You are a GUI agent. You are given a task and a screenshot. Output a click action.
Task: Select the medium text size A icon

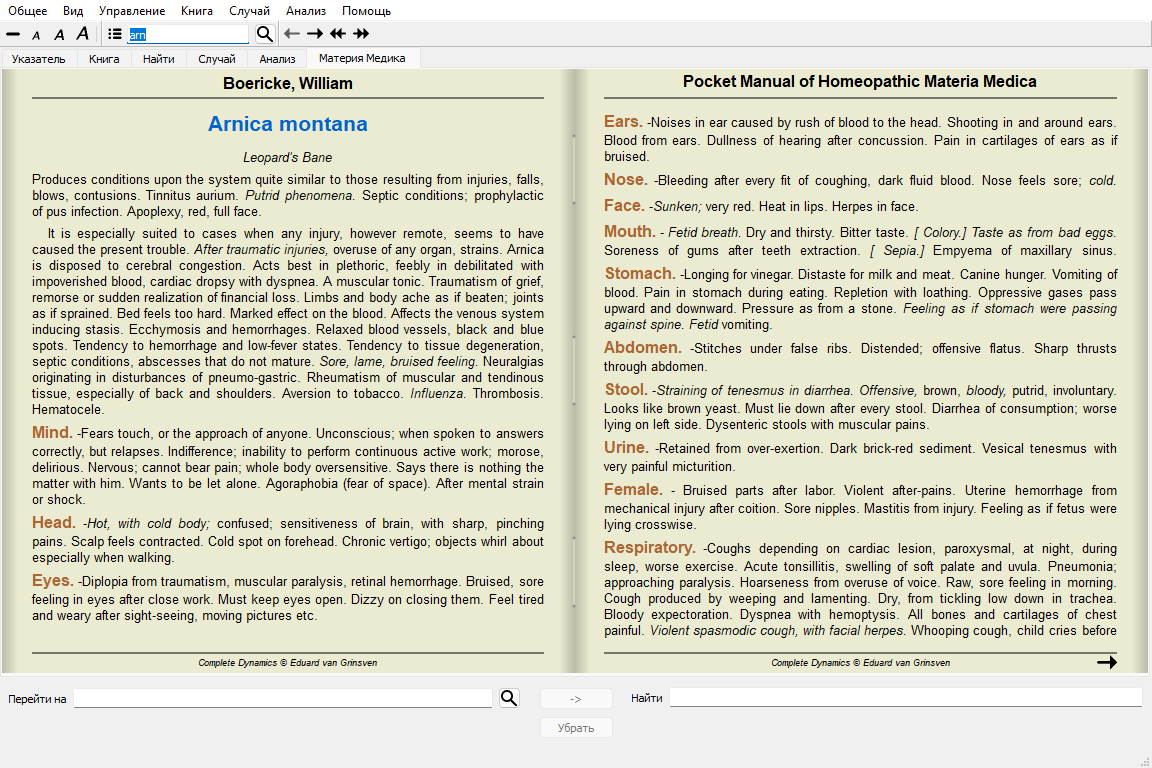[59, 35]
